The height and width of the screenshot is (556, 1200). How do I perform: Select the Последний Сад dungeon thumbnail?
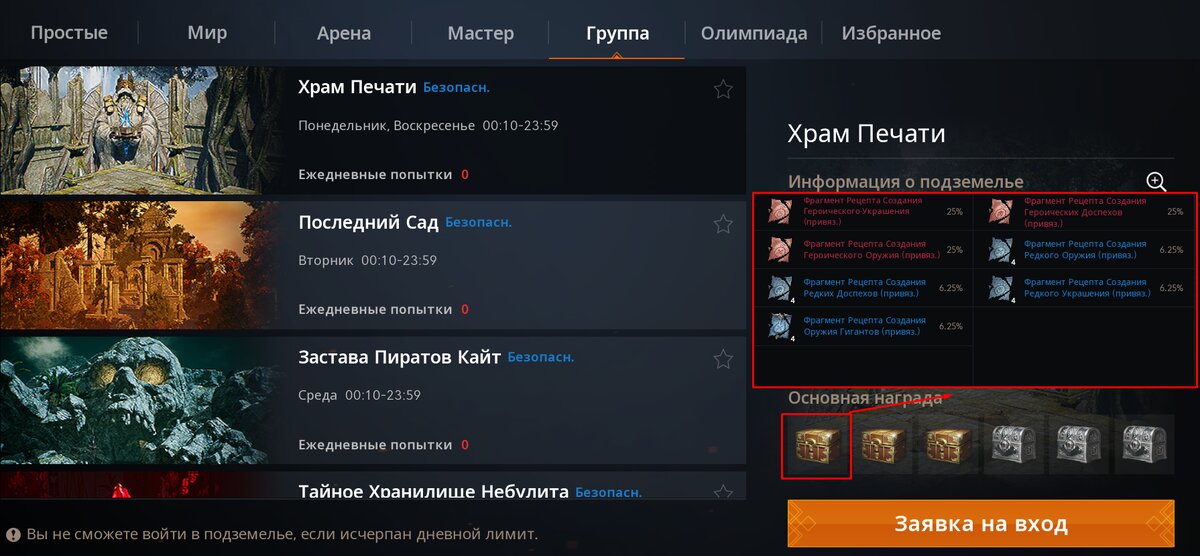pyautogui.click(x=140, y=266)
